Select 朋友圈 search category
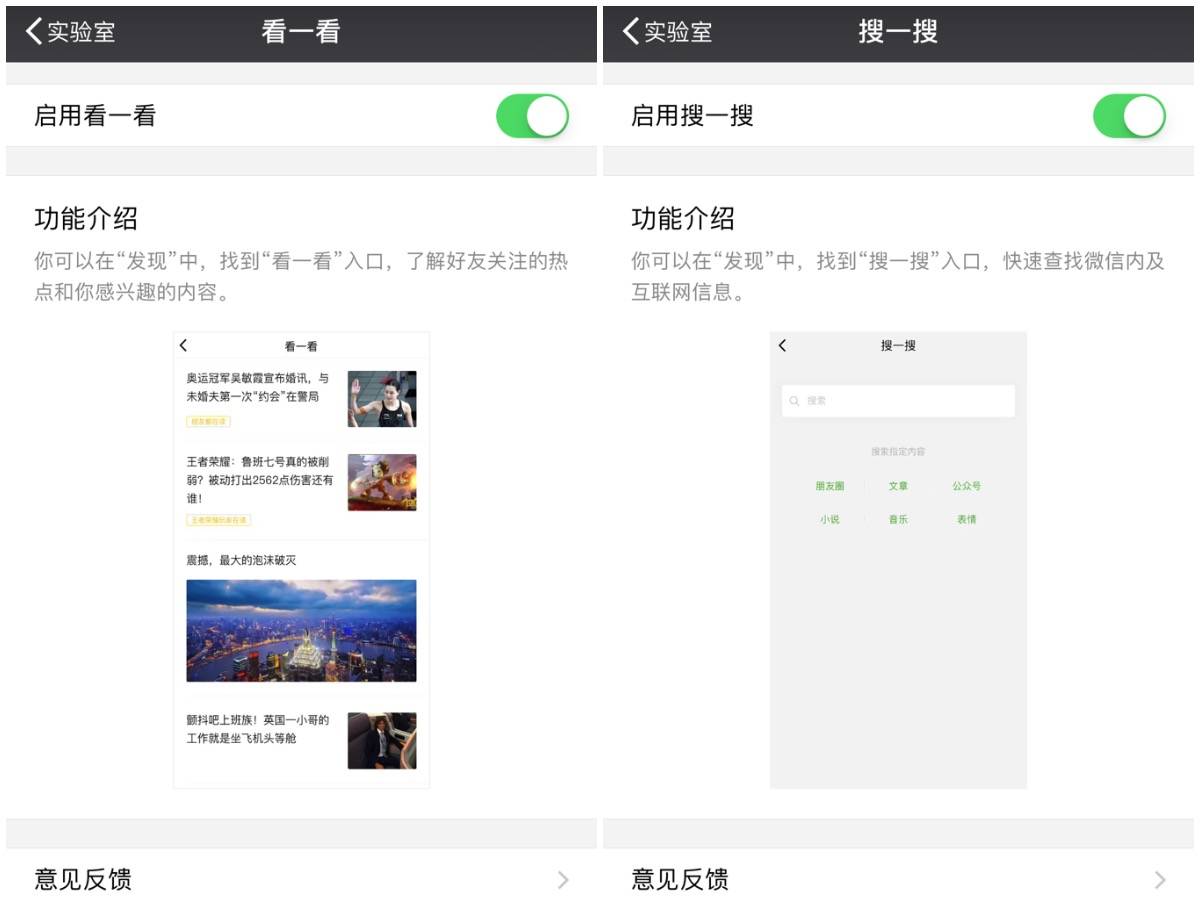1200x900 pixels. coord(829,486)
